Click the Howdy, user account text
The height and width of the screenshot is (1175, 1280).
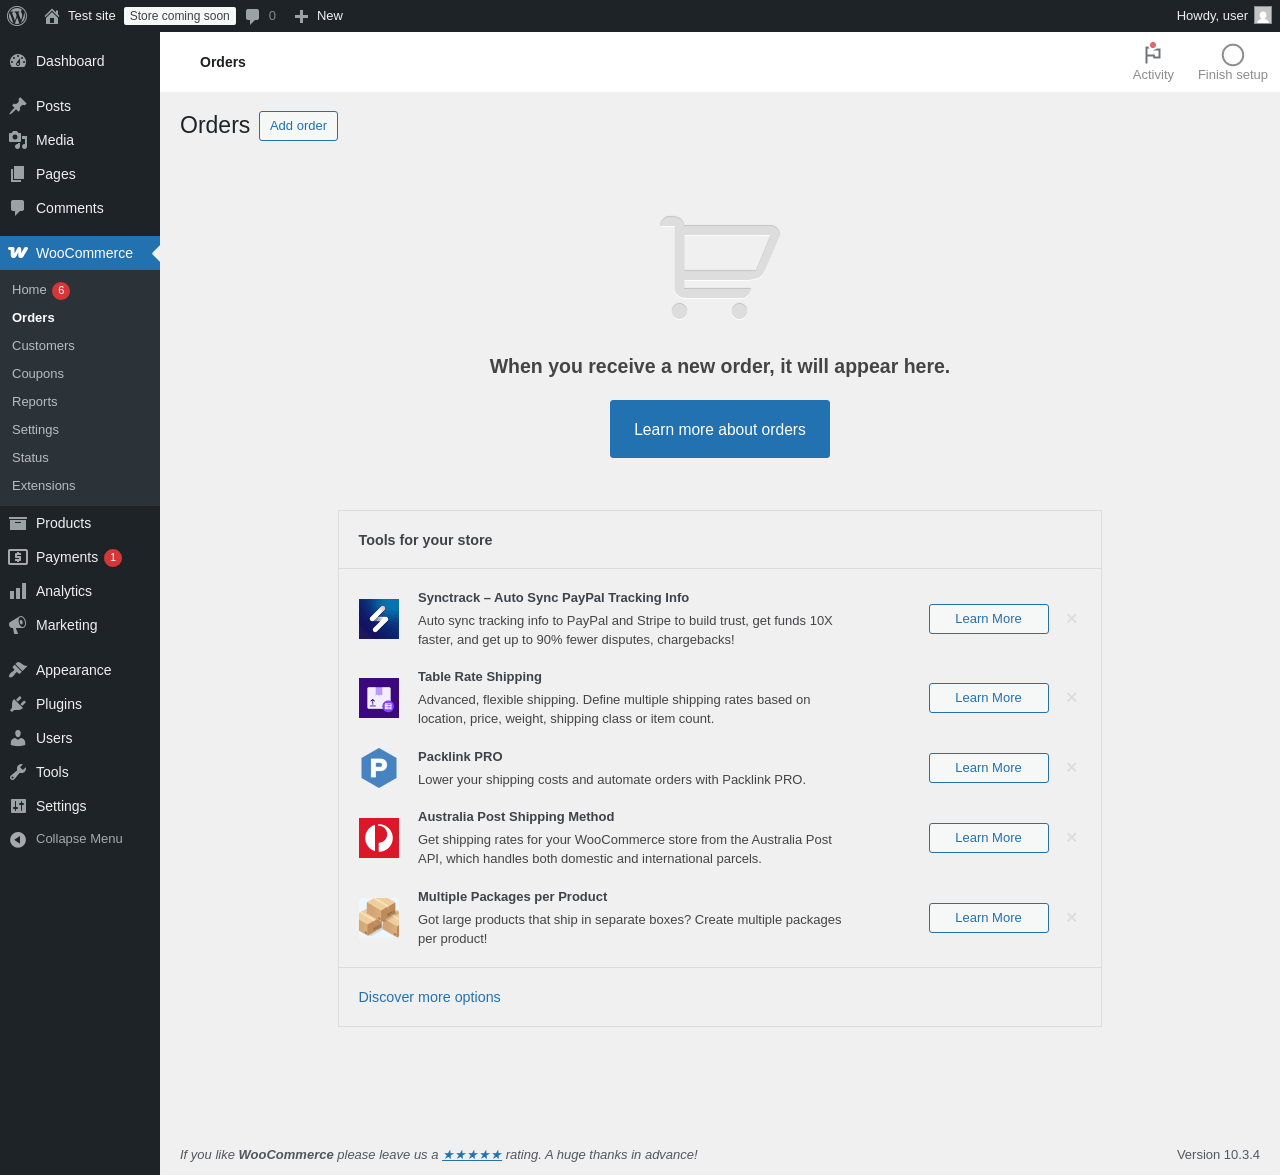[x=1212, y=16]
